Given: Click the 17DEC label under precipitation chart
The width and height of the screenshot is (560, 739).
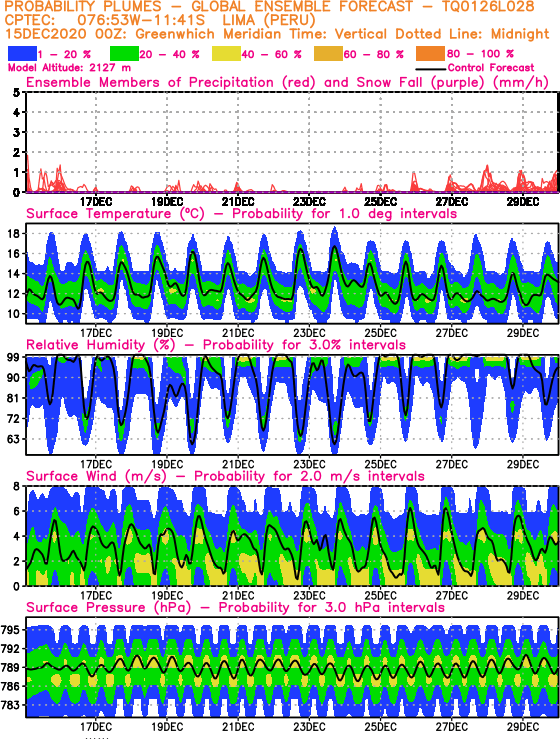Looking at the screenshot, I should pyautogui.click(x=96, y=202).
